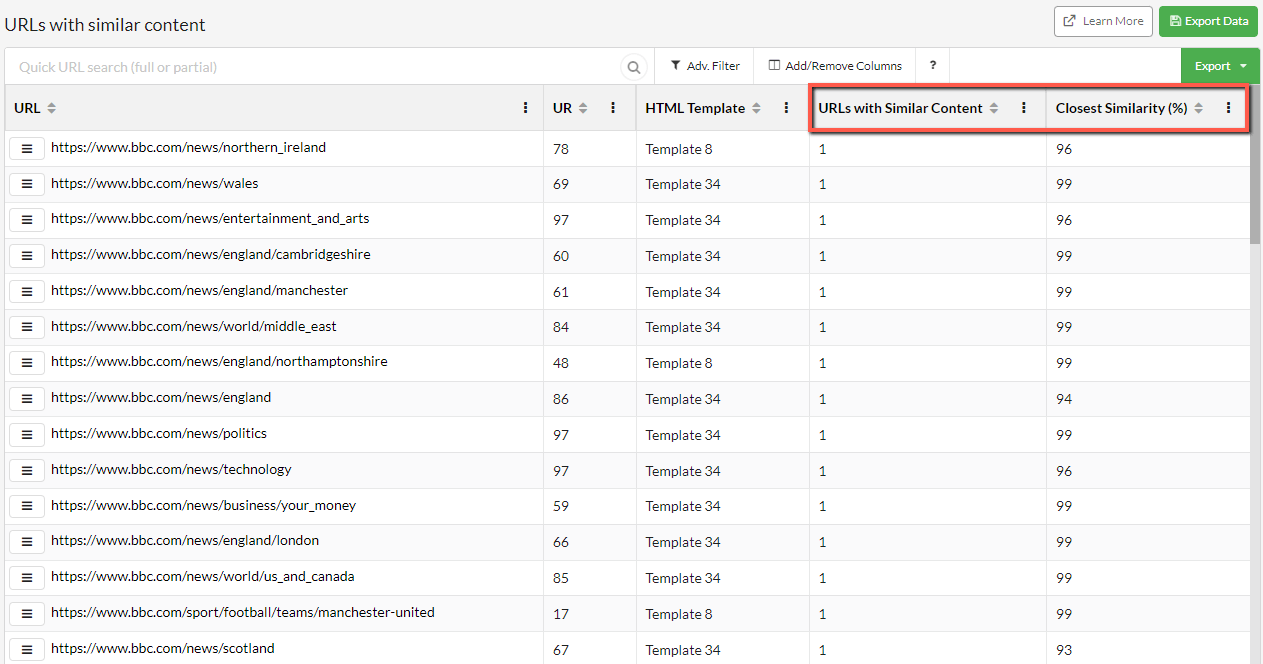The height and width of the screenshot is (664, 1263).
Task: Open row menu for business/your_money URL
Action: point(27,506)
